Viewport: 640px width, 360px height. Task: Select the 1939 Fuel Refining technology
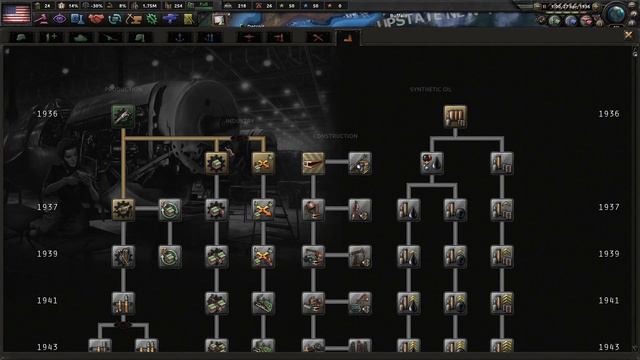pyautogui.click(x=502, y=256)
